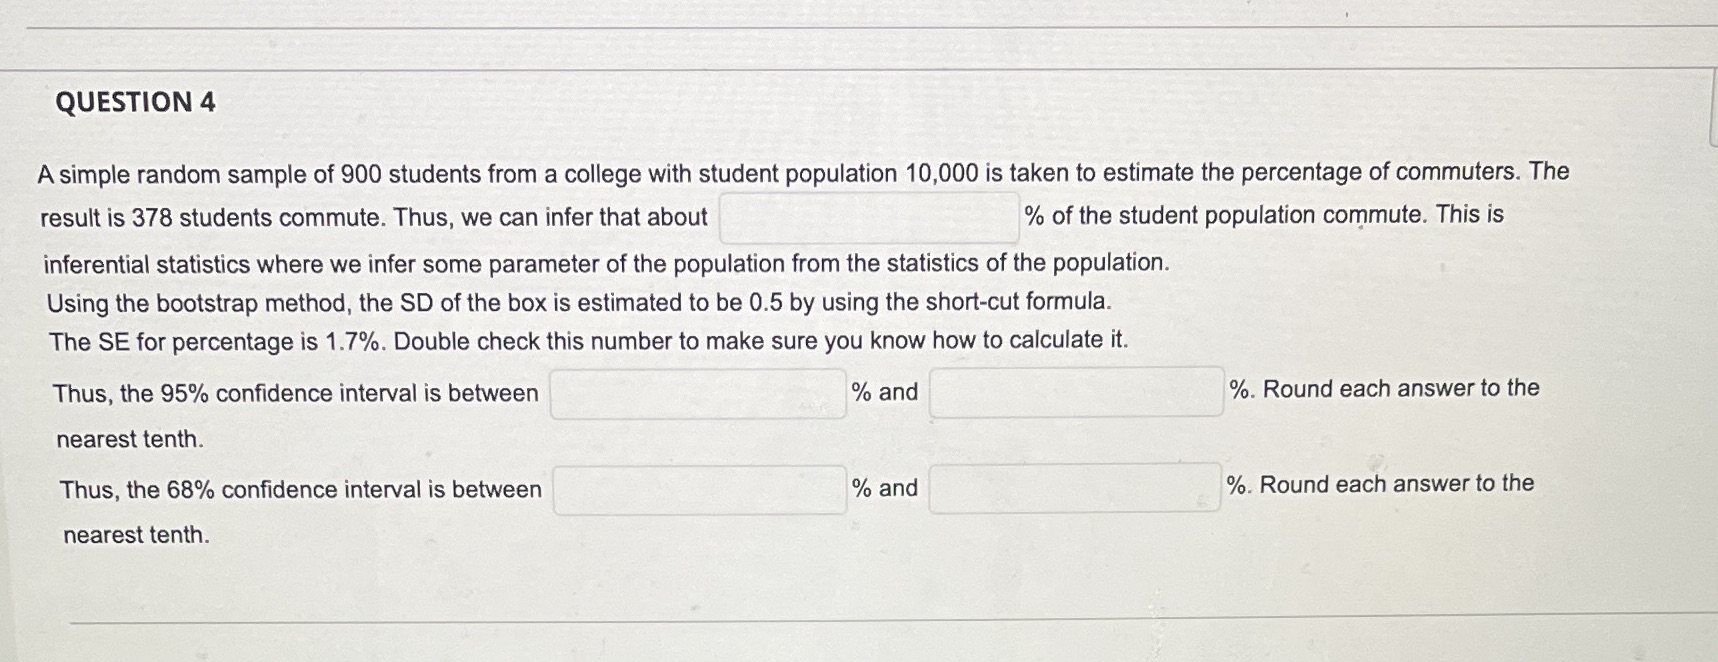Click the 68% confidence interval upper bound field
1718x662 pixels.
click(x=1073, y=490)
